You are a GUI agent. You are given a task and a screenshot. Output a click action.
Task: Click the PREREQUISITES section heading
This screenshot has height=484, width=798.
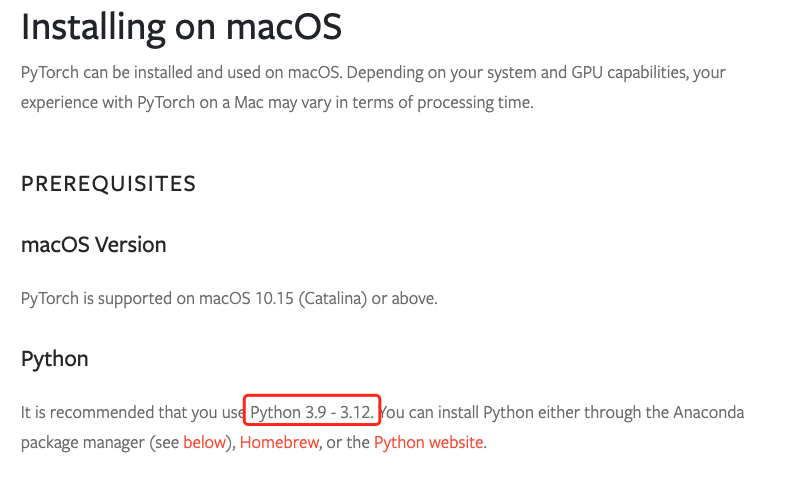point(108,184)
